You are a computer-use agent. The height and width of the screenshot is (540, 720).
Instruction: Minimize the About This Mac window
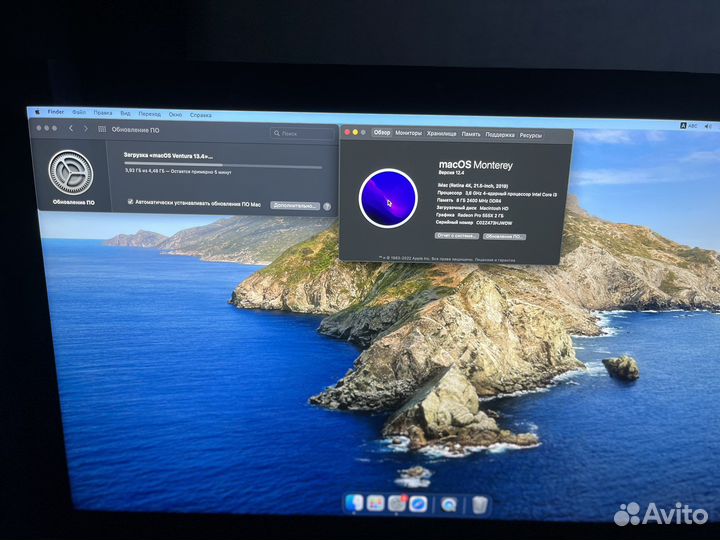click(355, 132)
